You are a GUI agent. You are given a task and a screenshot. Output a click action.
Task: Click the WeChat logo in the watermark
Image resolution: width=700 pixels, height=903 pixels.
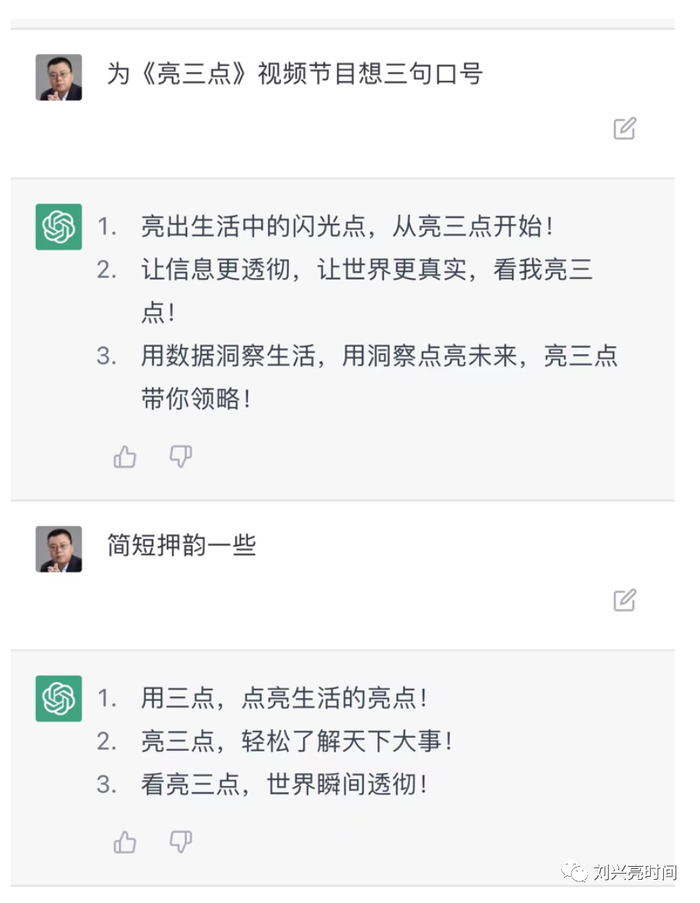click(574, 872)
